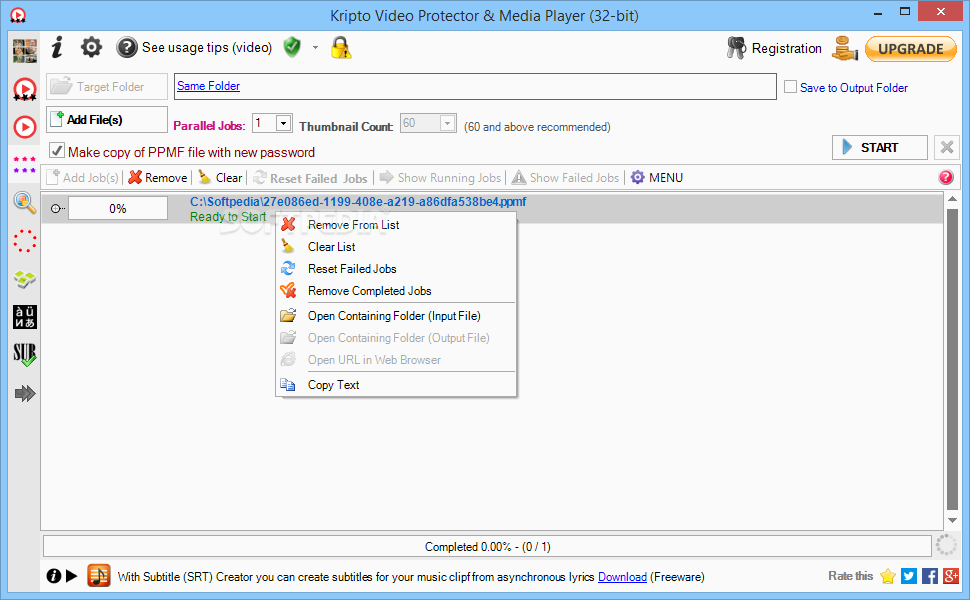This screenshot has width=970, height=600.
Task: Click the START button
Action: [x=880, y=147]
